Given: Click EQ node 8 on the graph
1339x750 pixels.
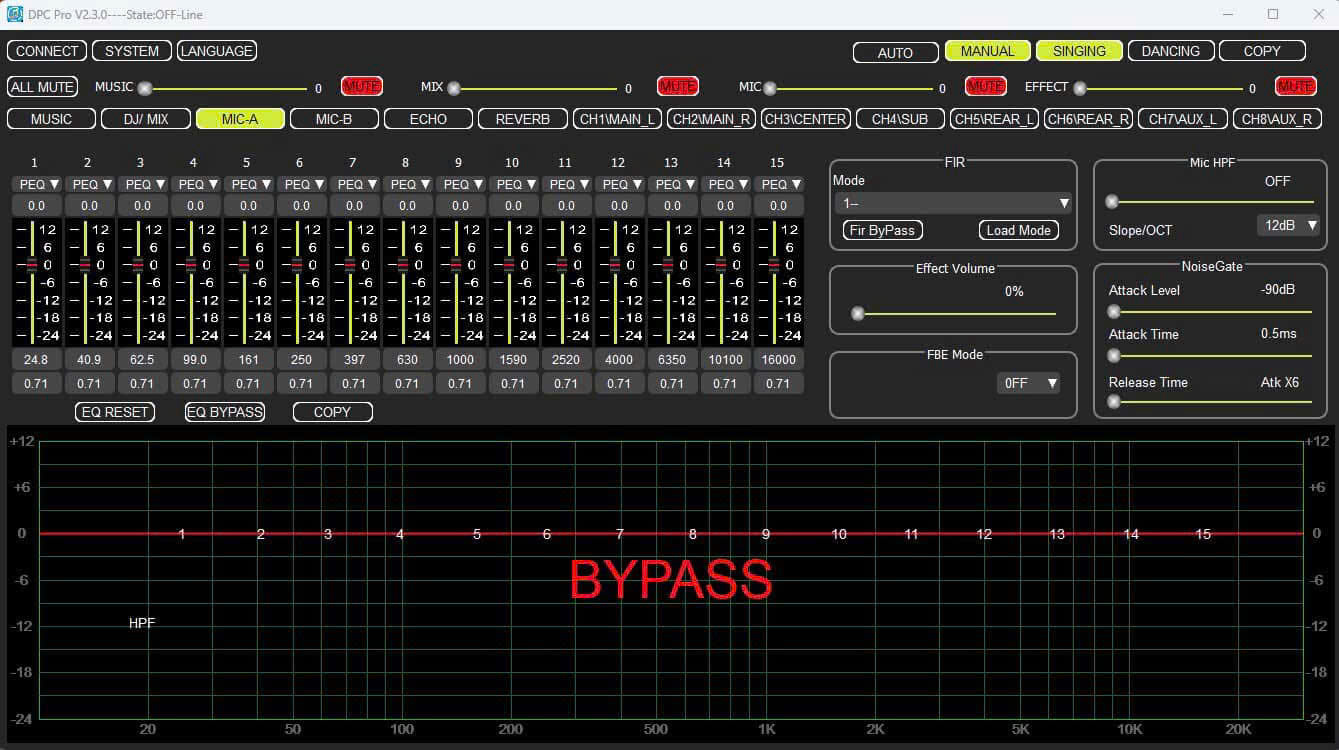Looking at the screenshot, I should click(x=692, y=534).
